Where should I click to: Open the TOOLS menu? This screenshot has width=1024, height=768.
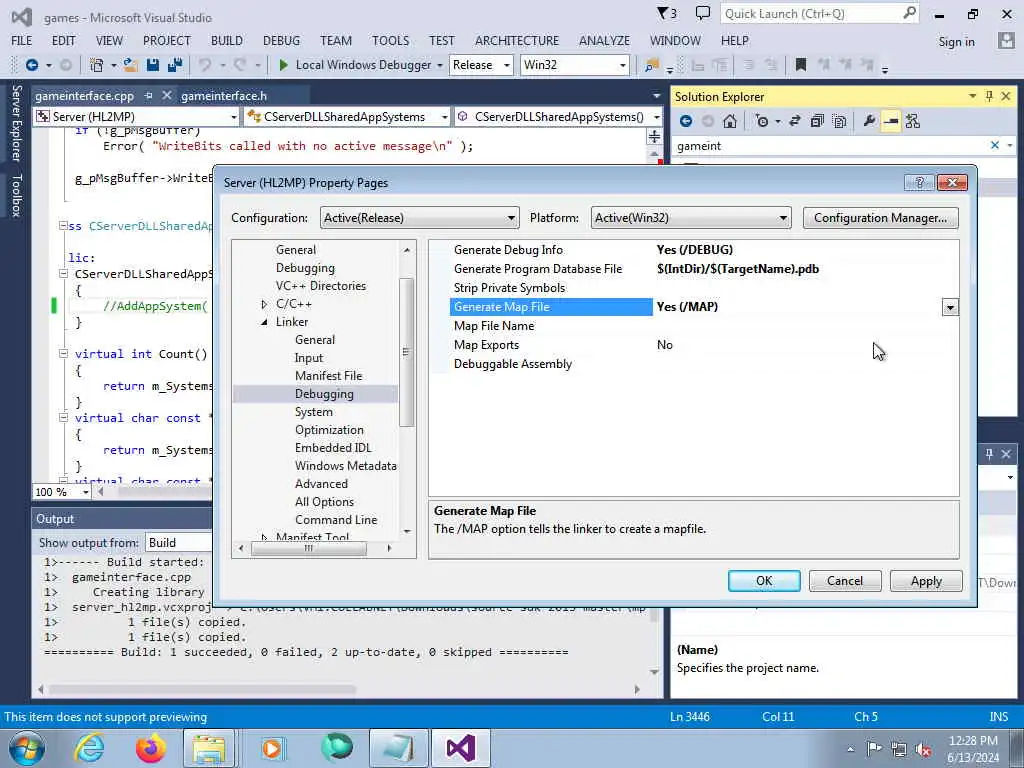point(391,40)
